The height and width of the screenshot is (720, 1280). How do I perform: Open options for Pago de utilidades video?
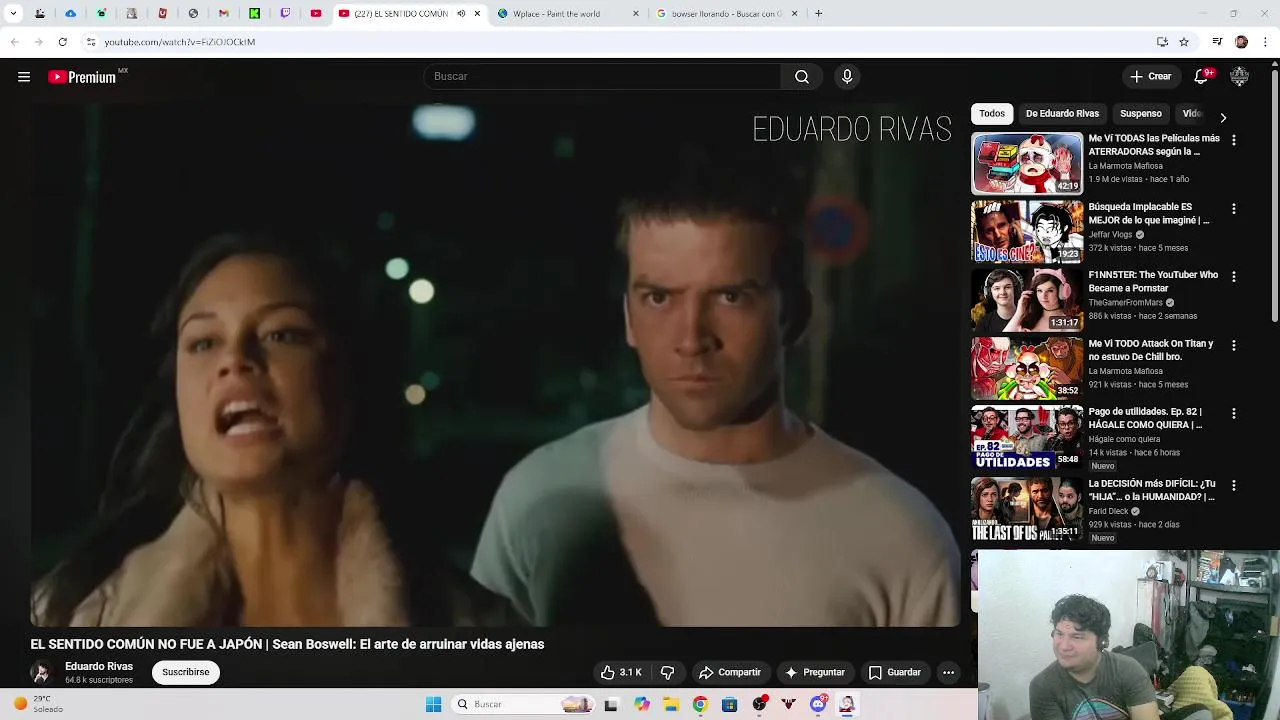pos(1234,414)
